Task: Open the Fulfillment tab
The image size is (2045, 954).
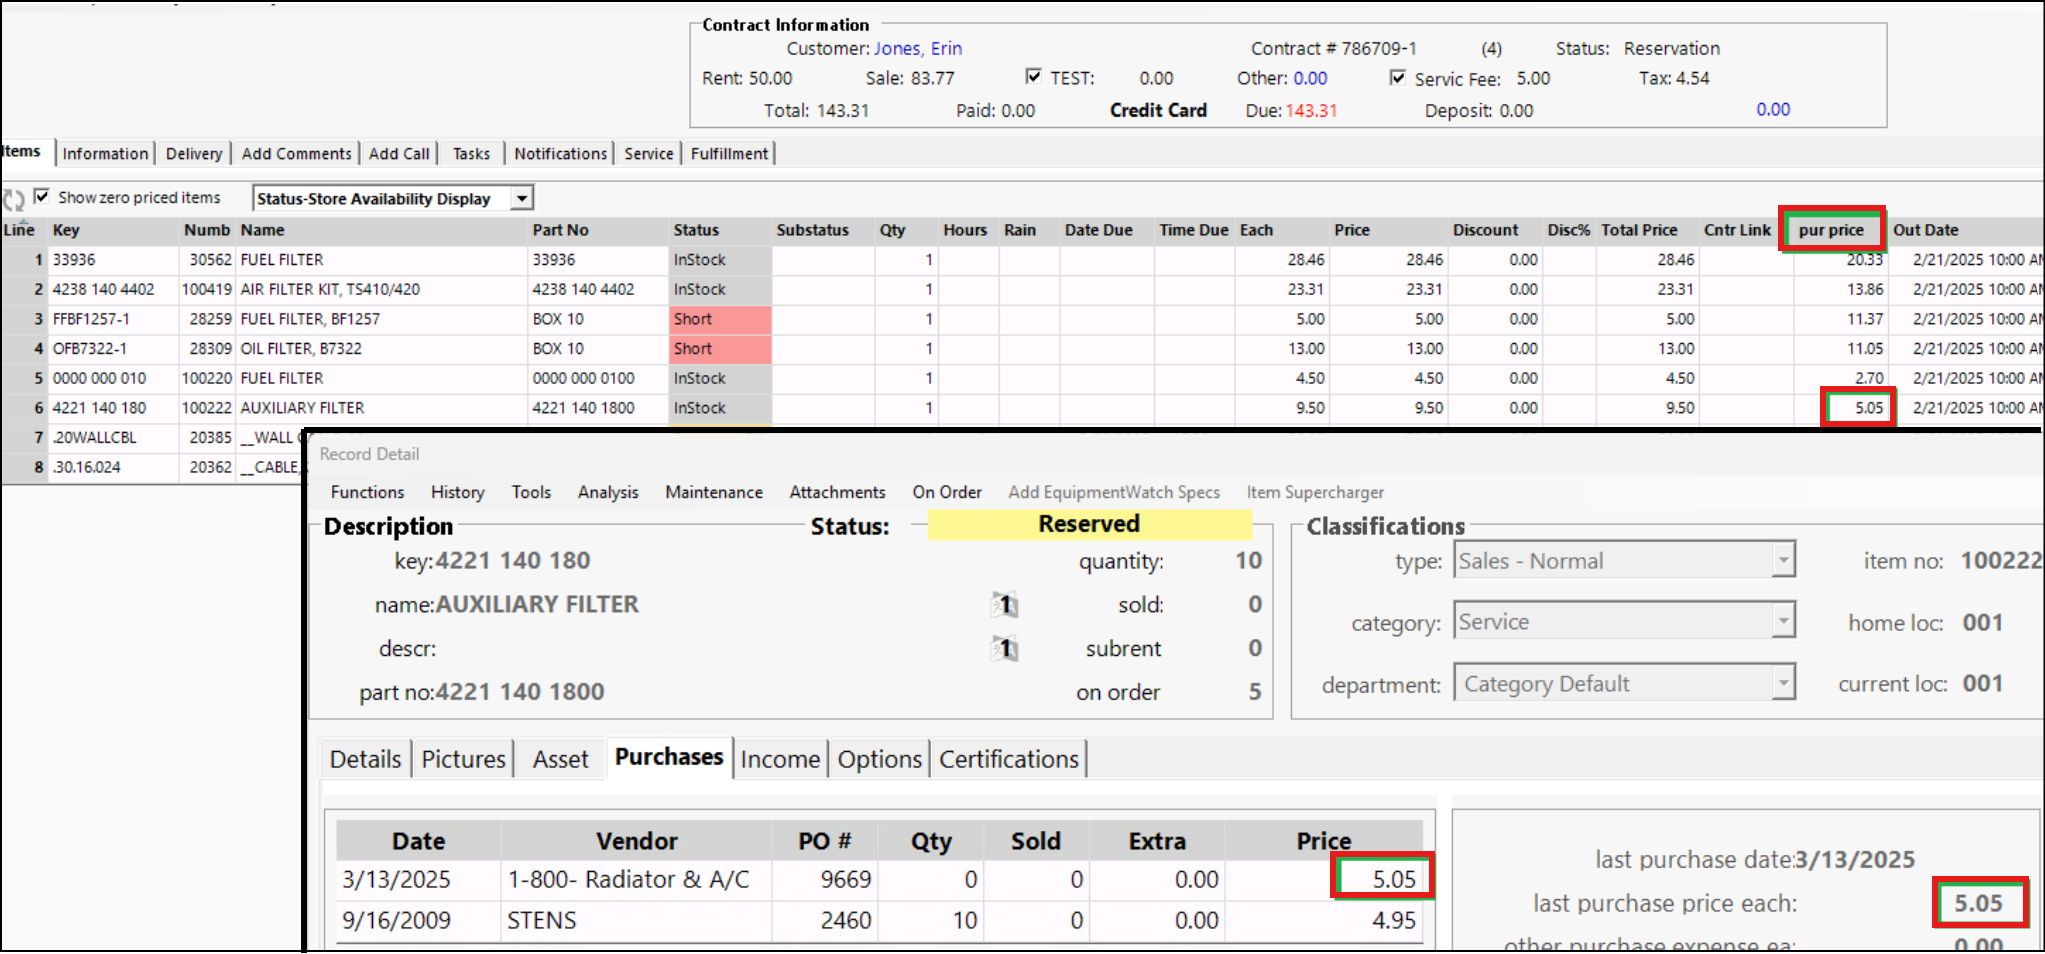Action: (729, 154)
